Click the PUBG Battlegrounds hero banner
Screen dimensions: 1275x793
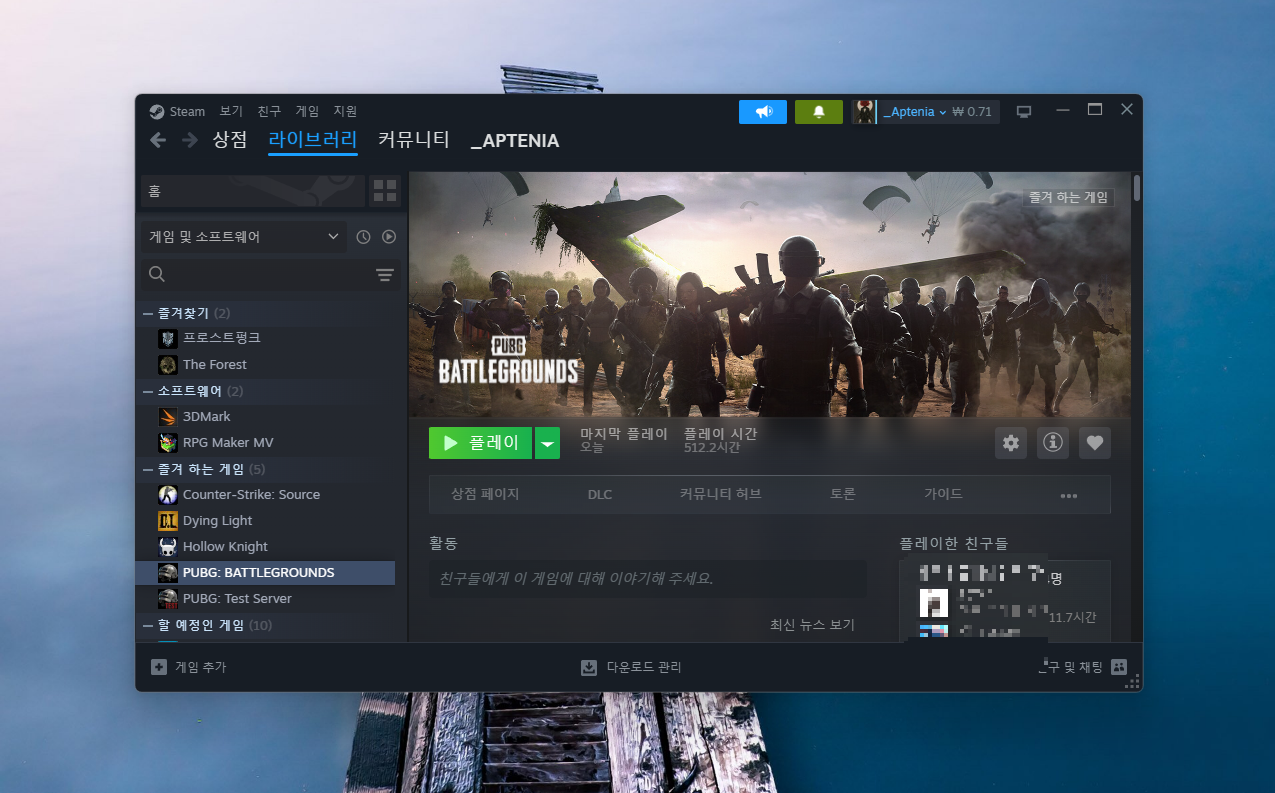coord(771,294)
